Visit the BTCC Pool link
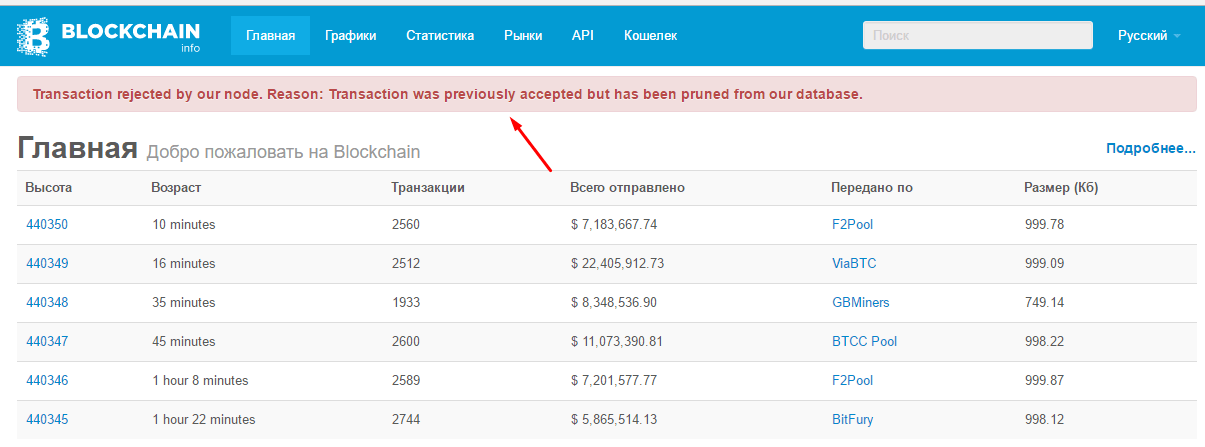 (x=864, y=341)
